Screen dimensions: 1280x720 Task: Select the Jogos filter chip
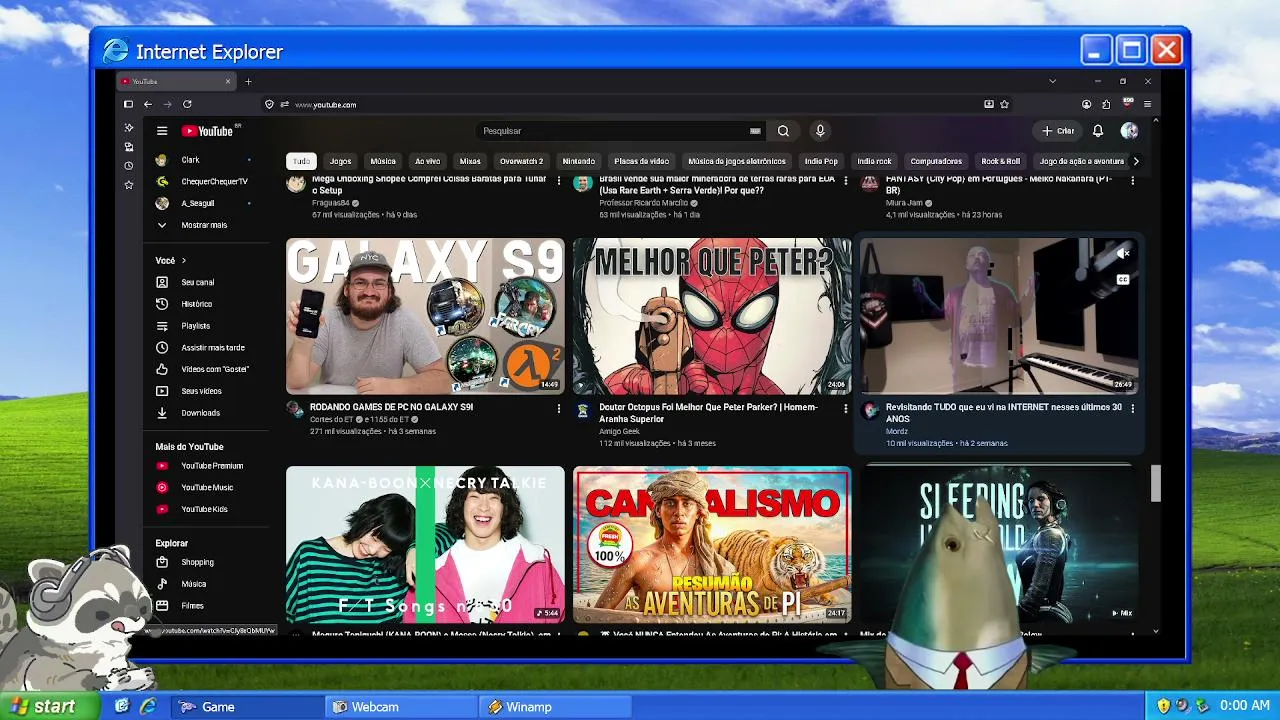click(340, 161)
